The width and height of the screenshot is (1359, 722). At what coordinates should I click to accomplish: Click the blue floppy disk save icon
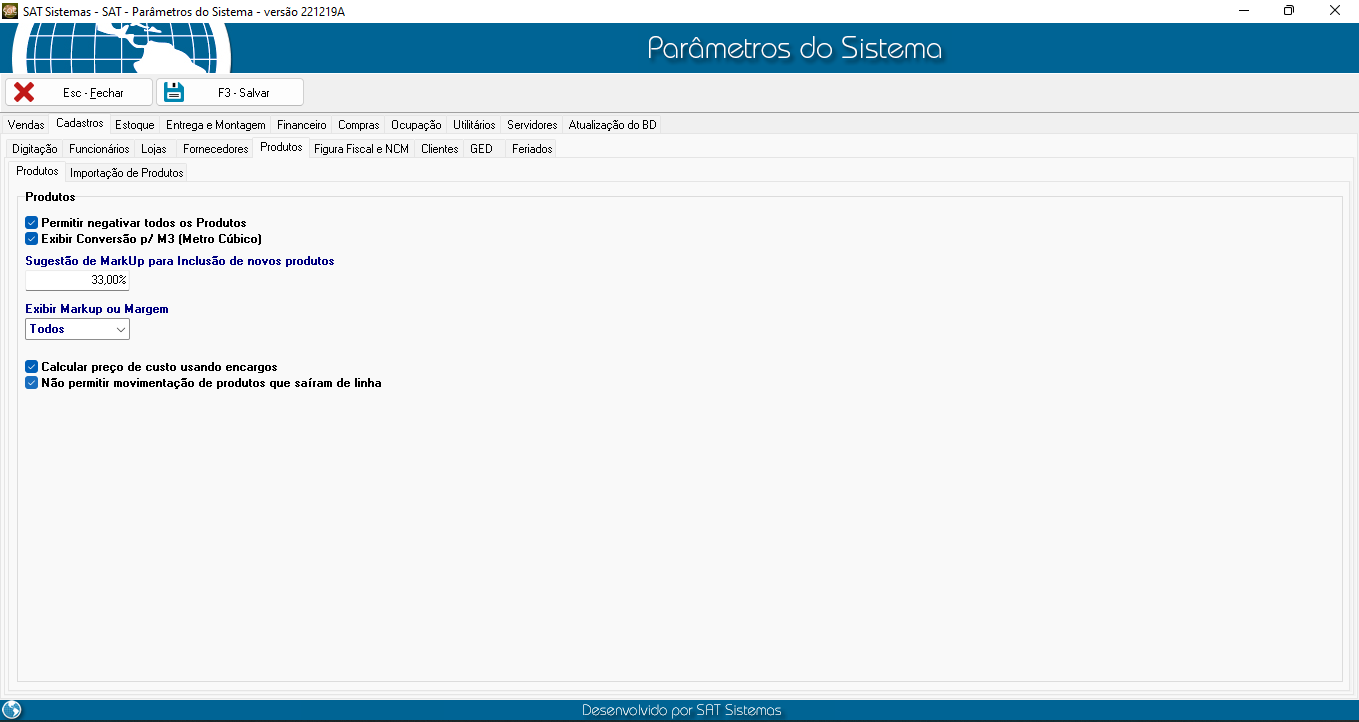pyautogui.click(x=174, y=92)
